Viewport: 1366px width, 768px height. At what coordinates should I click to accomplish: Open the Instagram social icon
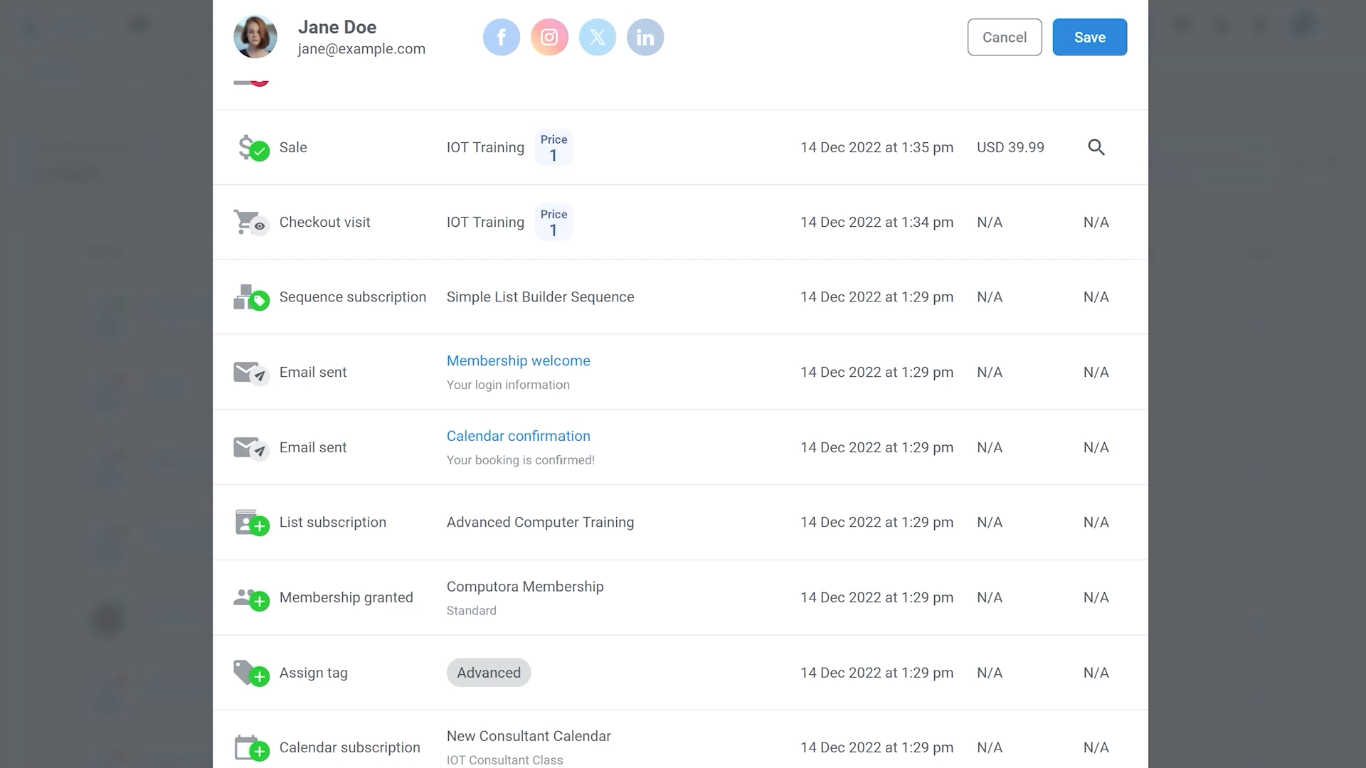(x=549, y=38)
